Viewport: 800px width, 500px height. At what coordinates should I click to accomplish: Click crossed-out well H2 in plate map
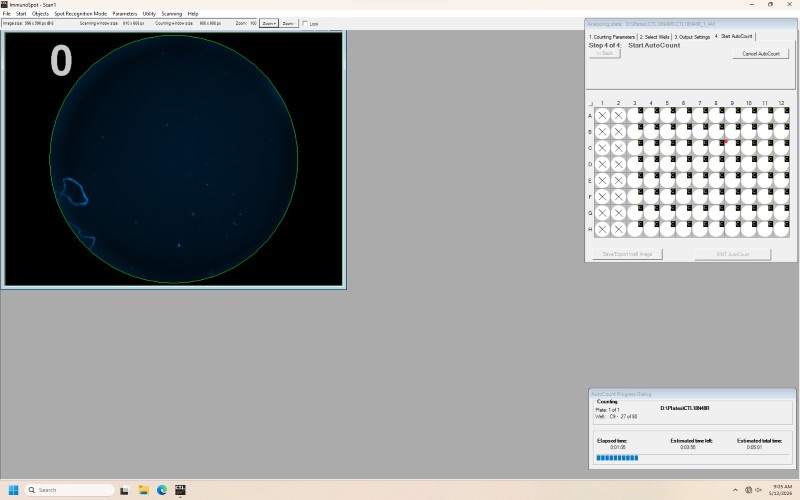coord(618,229)
